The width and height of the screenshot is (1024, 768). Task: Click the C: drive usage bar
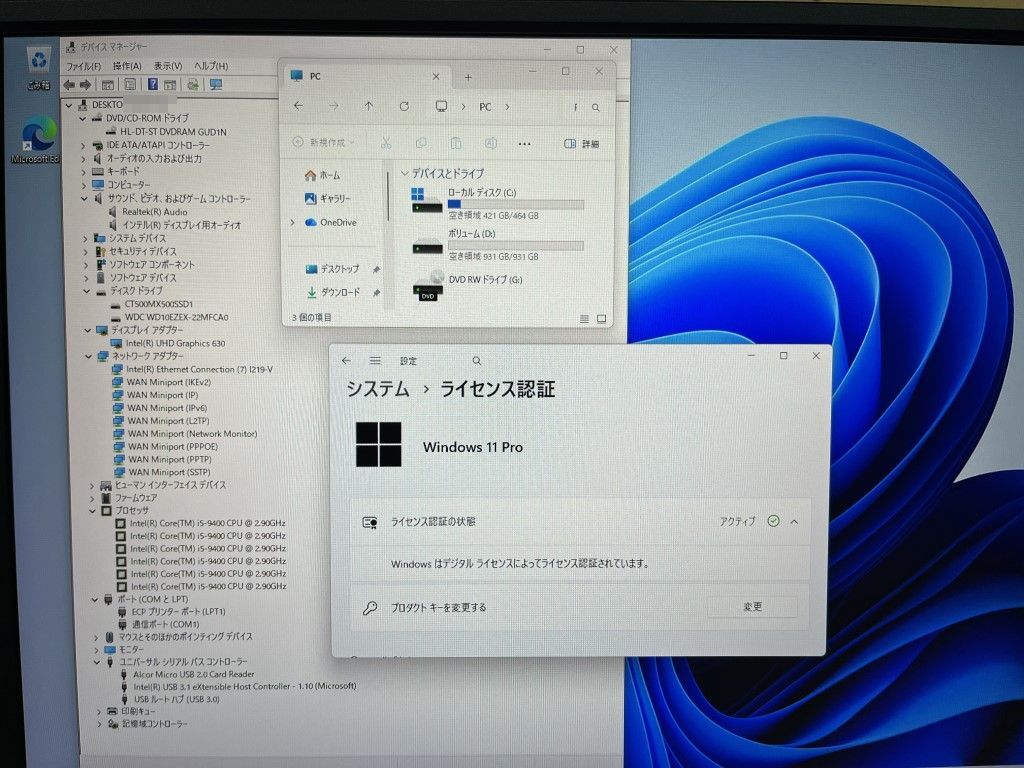517,203
